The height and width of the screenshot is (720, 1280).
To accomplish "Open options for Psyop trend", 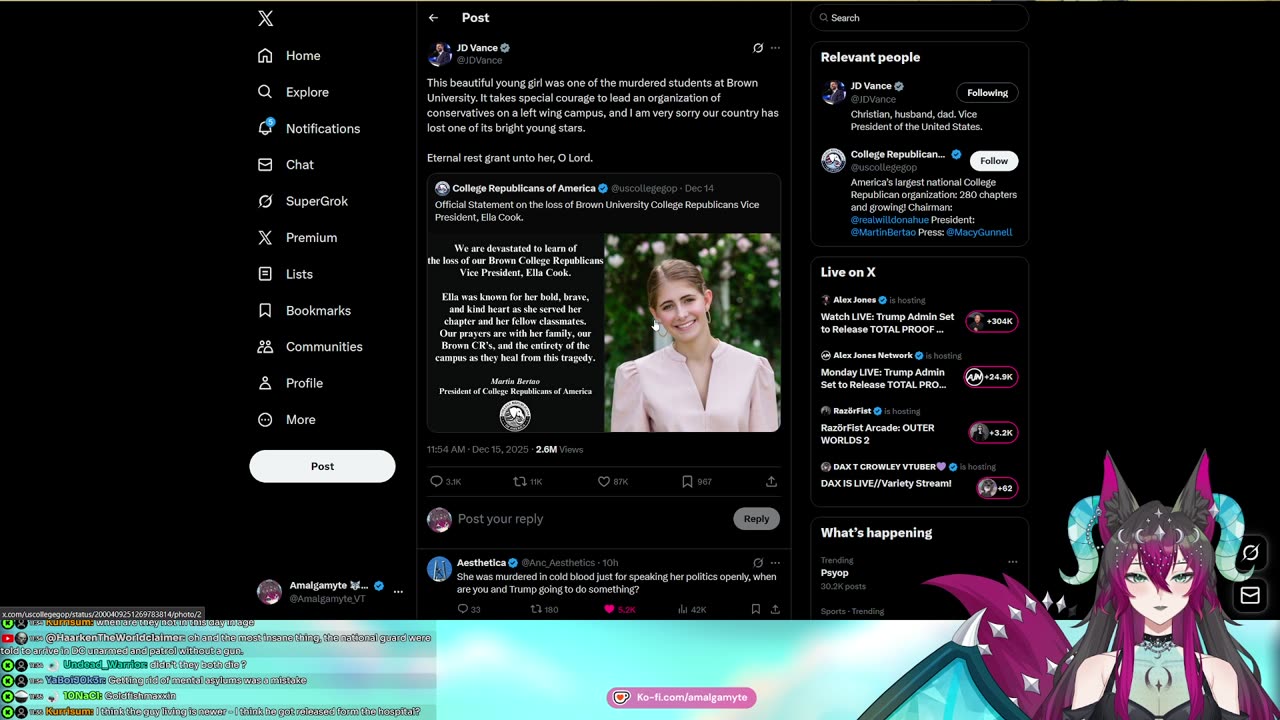I will click(1012, 562).
